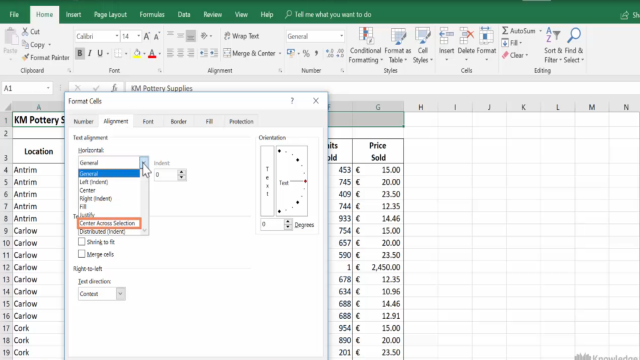Click the Wrap Text button
The height and width of the screenshot is (360, 640).
point(241,36)
